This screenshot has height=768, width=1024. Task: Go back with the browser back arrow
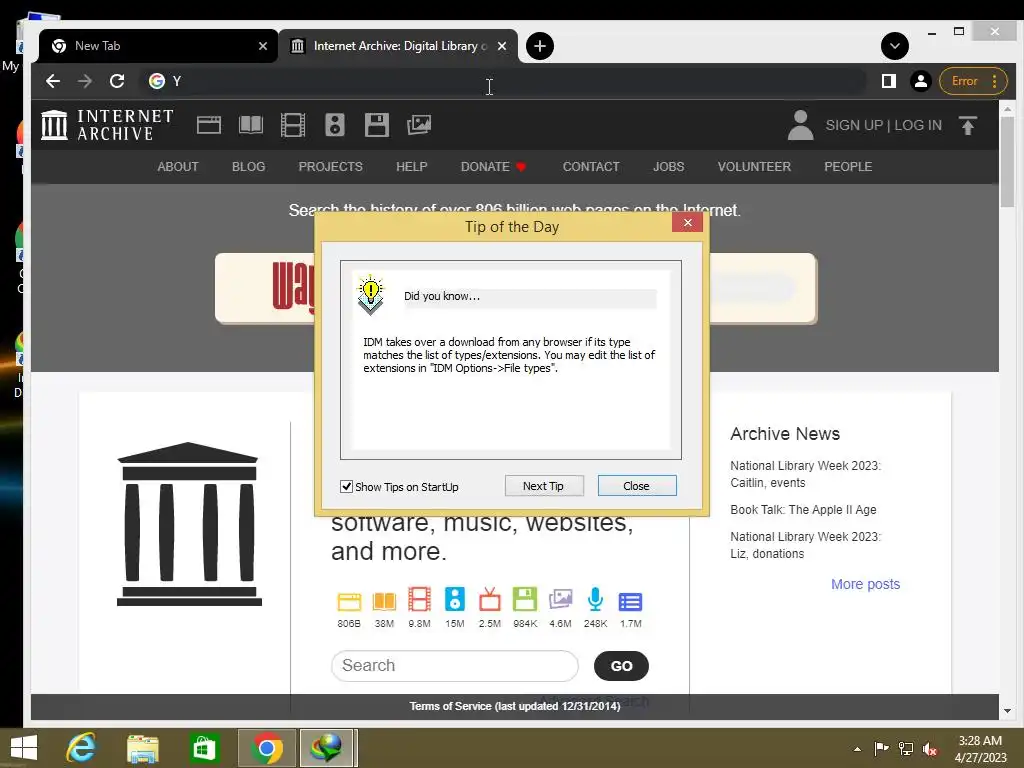pyautogui.click(x=53, y=81)
